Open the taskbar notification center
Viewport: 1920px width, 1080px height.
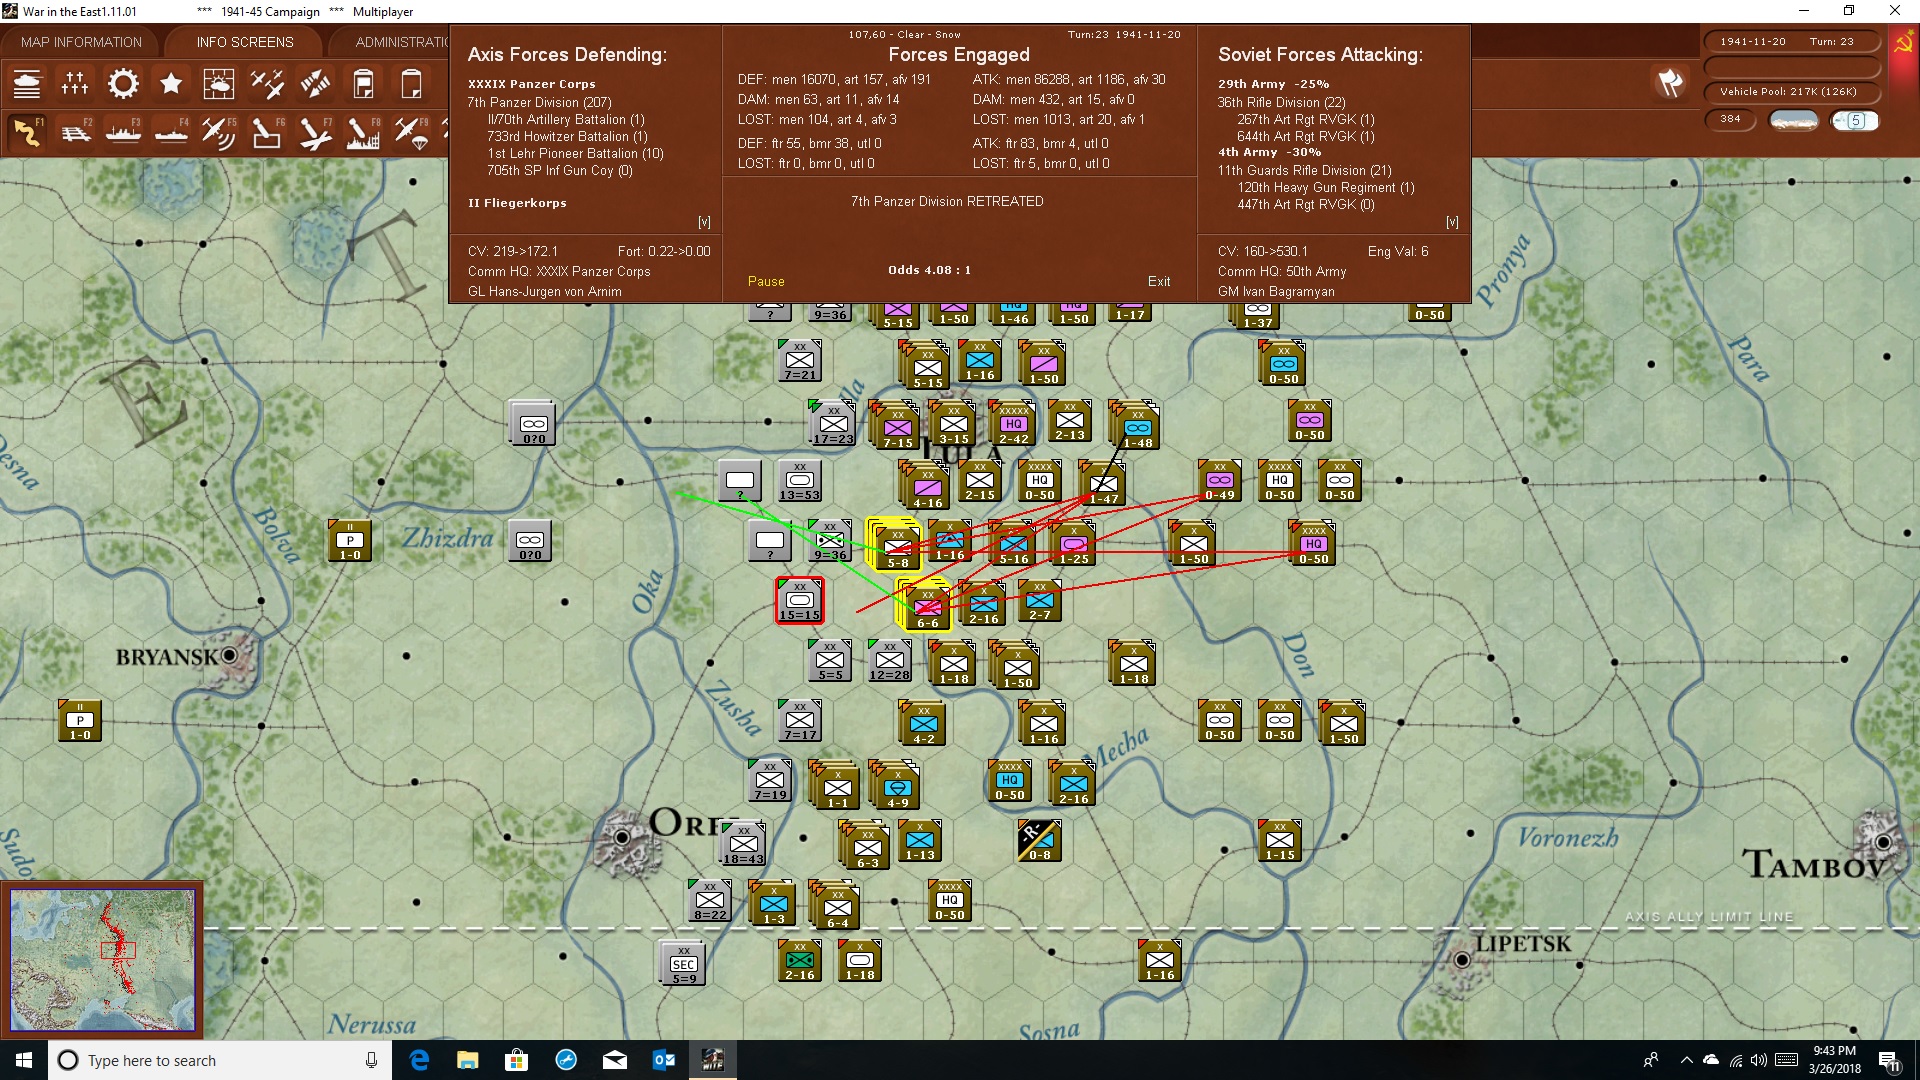[x=1889, y=1061]
